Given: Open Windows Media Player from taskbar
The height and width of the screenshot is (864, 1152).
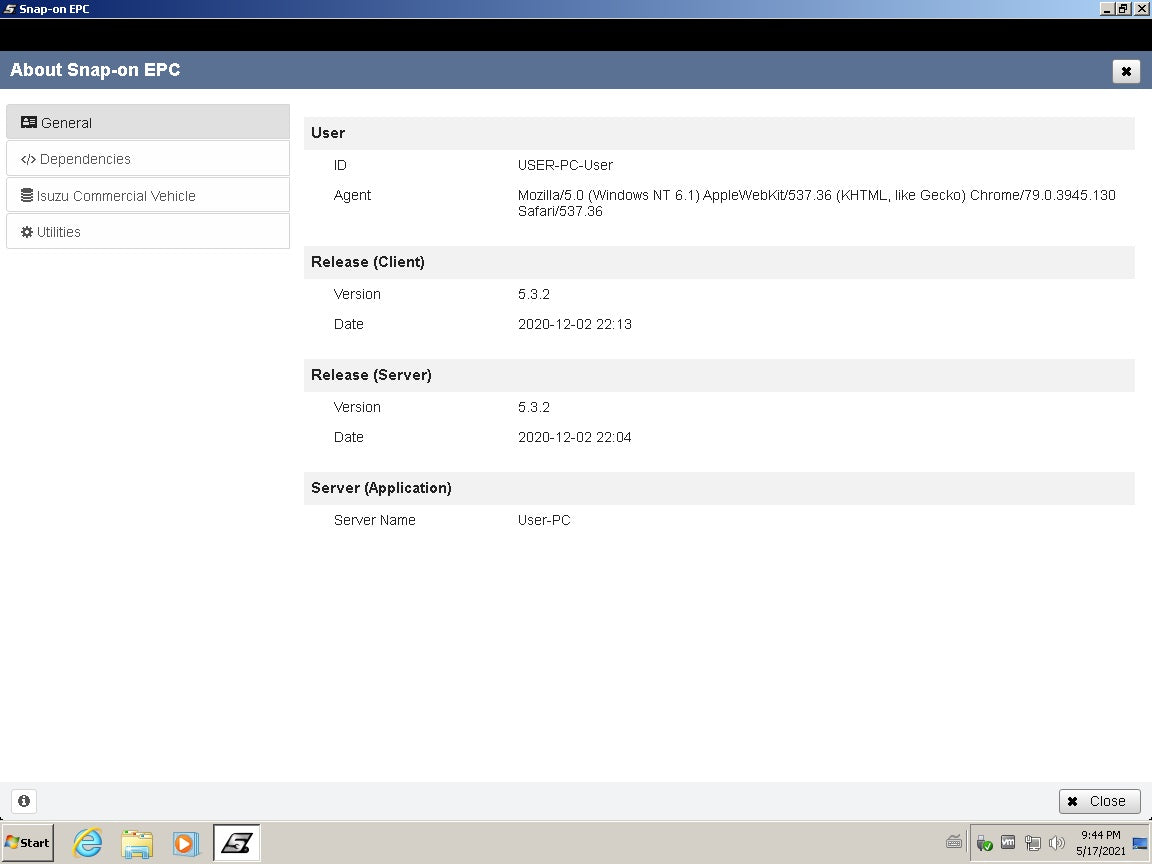Looking at the screenshot, I should (186, 843).
